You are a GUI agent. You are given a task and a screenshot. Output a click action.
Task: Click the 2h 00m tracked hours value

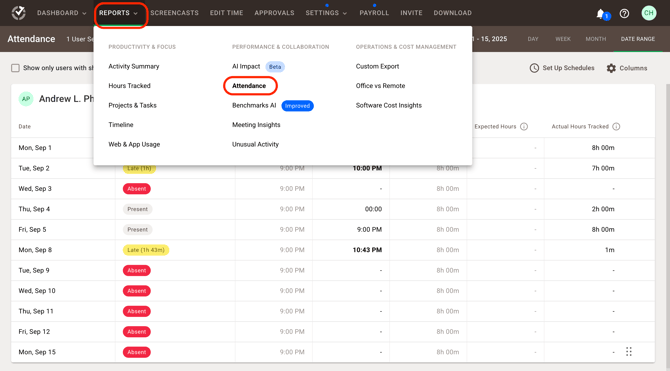pos(603,209)
